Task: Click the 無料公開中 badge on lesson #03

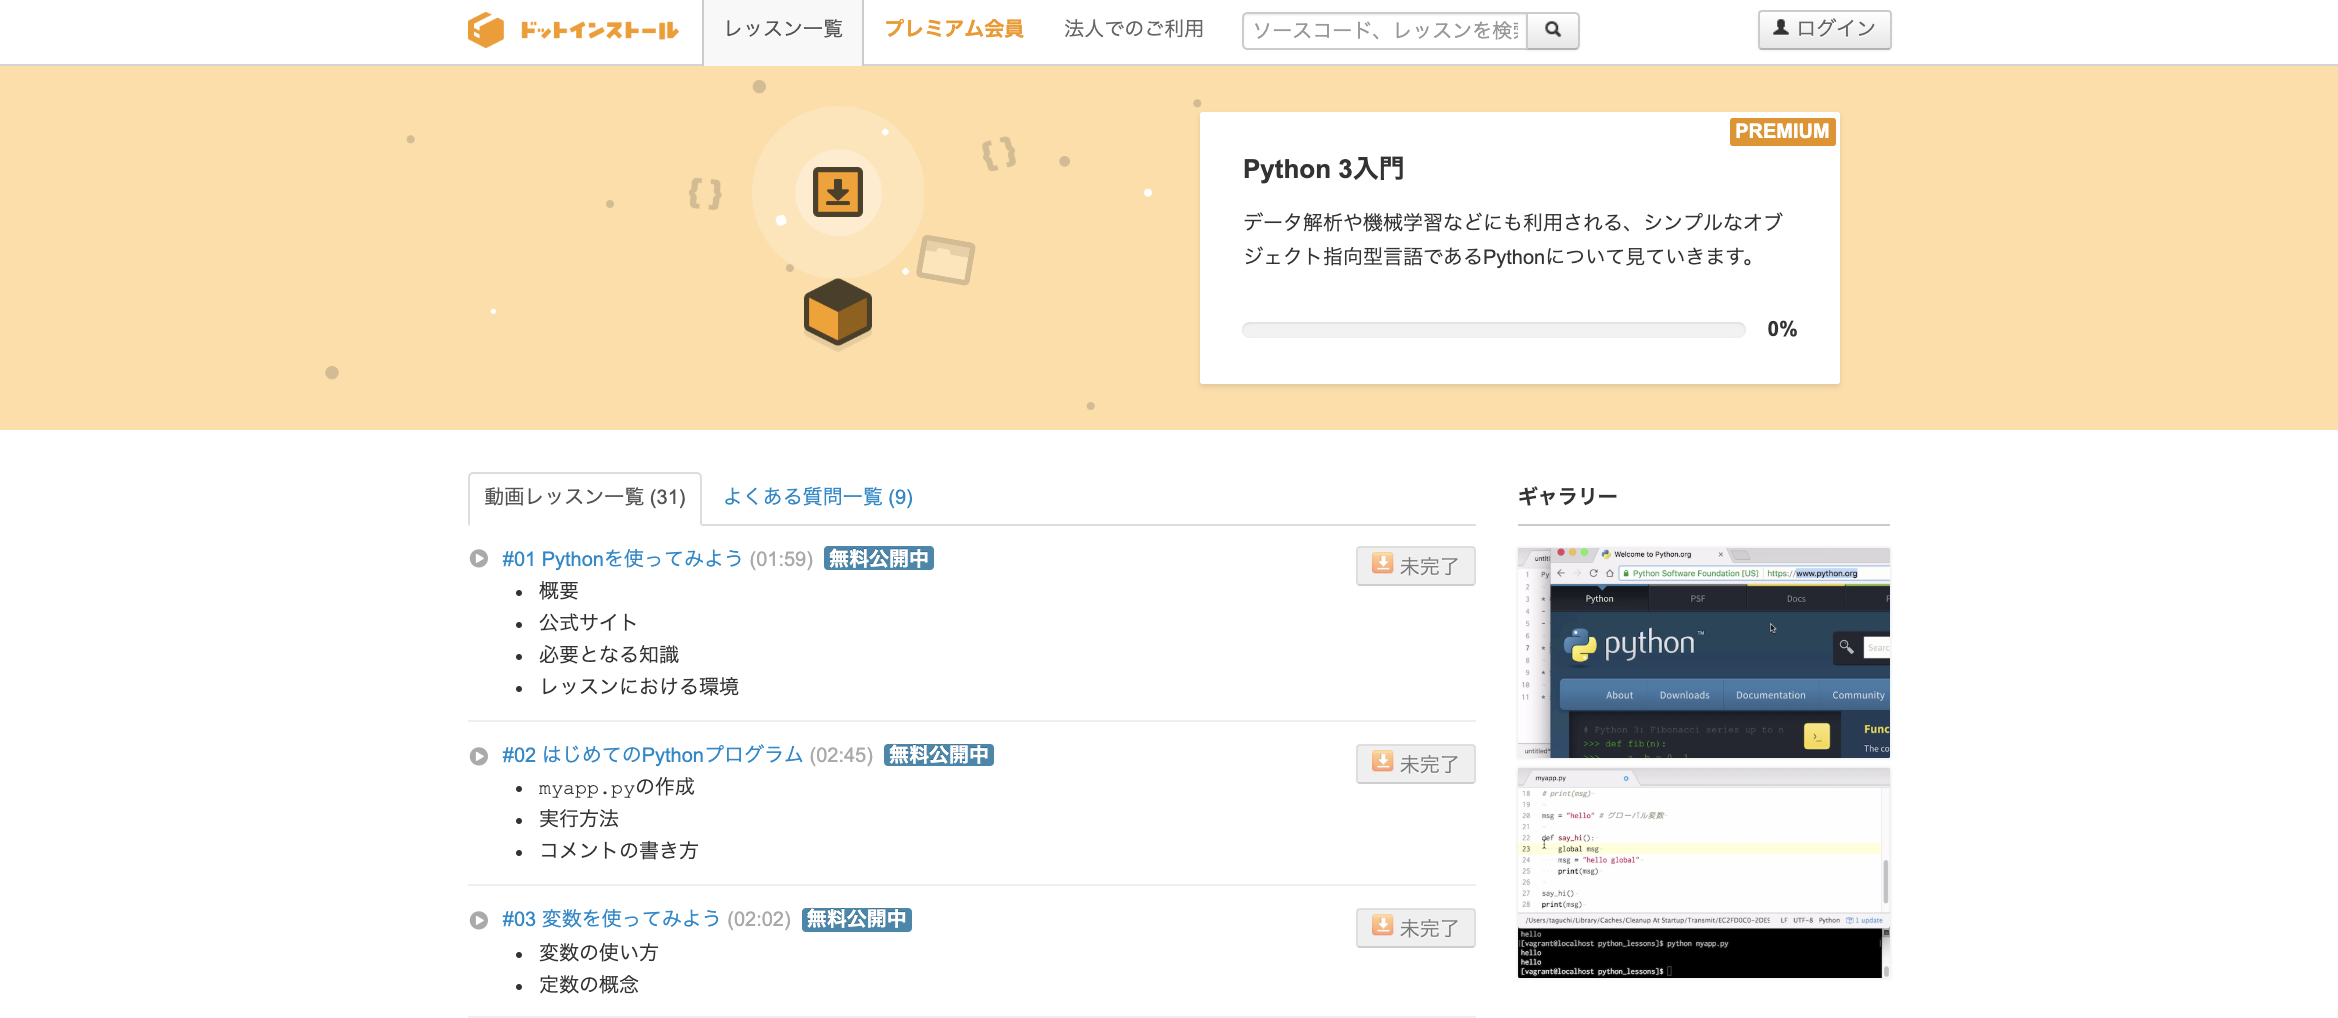Action: [857, 919]
